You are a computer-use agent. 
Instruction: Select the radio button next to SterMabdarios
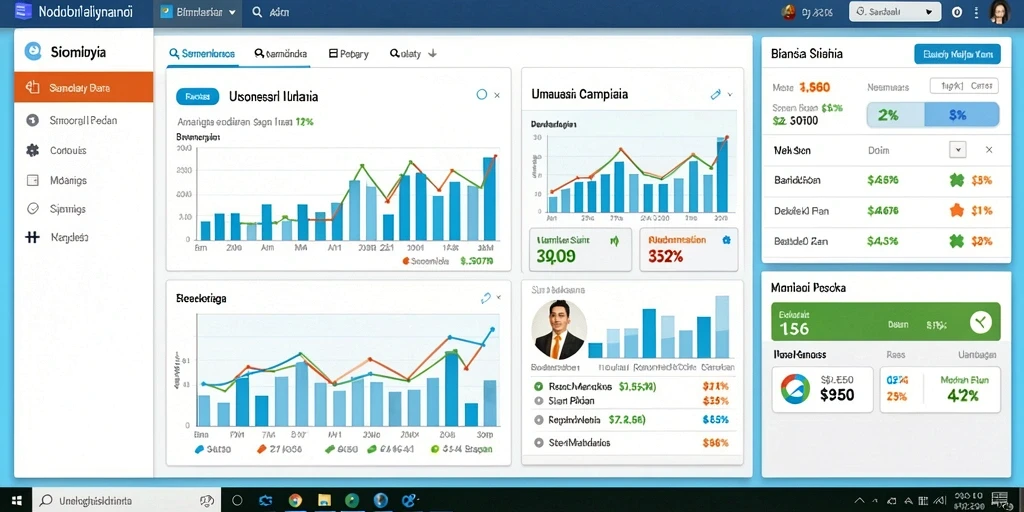click(539, 442)
